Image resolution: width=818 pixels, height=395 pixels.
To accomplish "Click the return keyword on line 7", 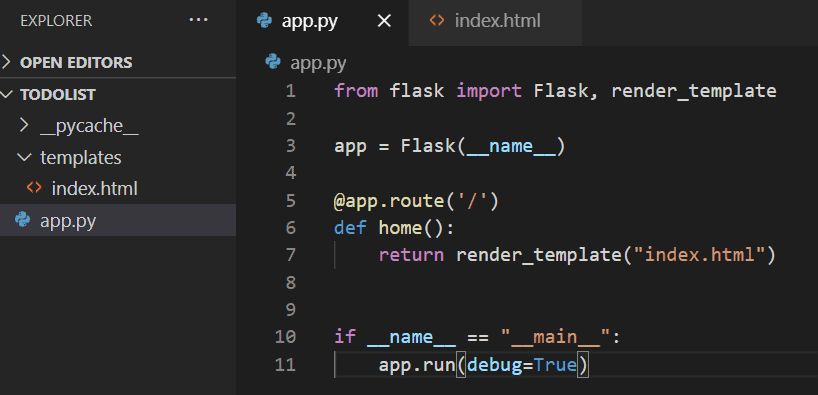I will pos(411,255).
